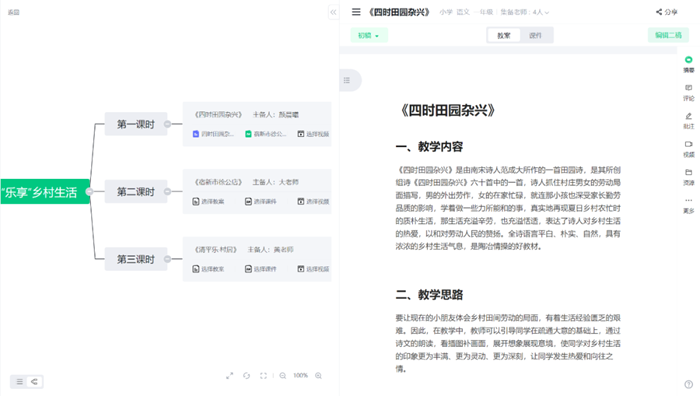This screenshot has width=700, height=396.
Task: Open the comments panel in right sidebar
Action: [x=688, y=92]
